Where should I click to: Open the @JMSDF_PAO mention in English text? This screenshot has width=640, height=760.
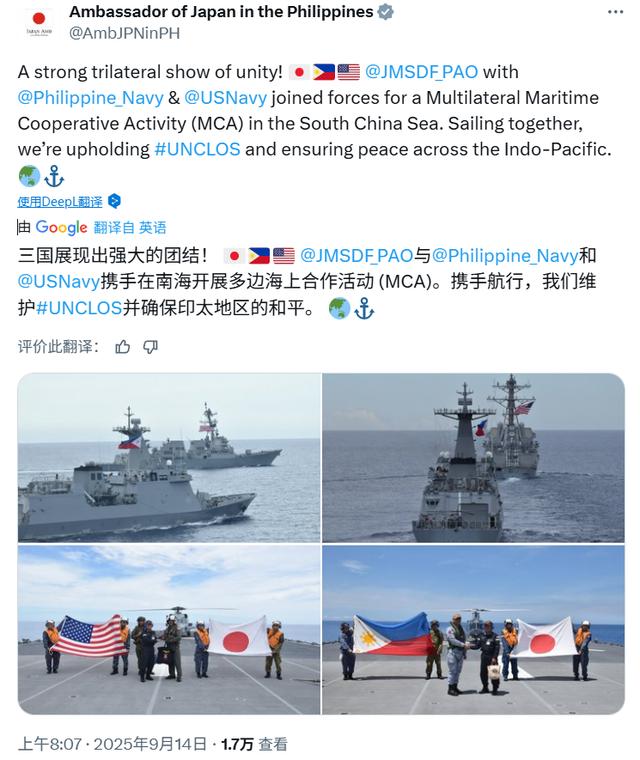coord(421,72)
